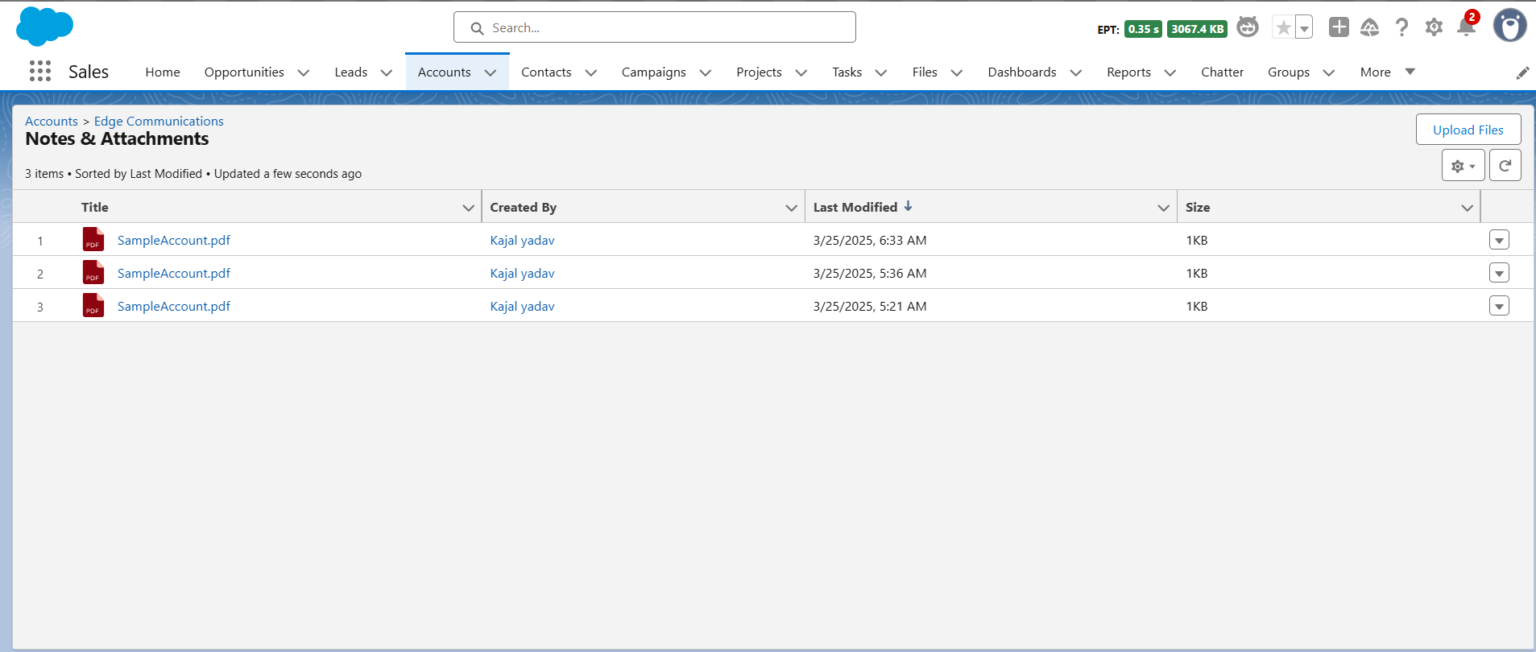Click the Upload Files button
Viewport: 1536px width, 652px height.
(1467, 129)
